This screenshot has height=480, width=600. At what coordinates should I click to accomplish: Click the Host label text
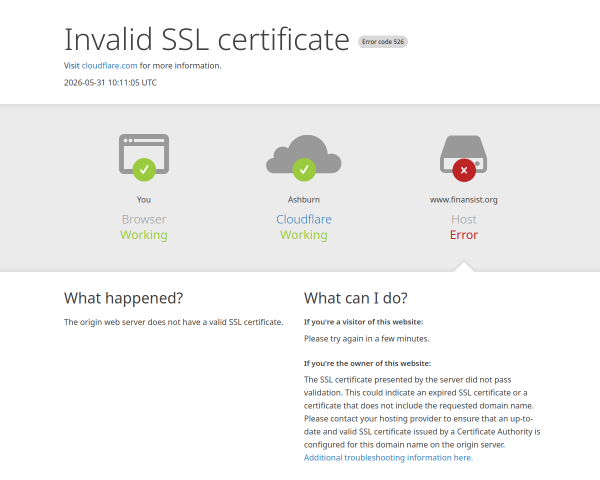464,219
